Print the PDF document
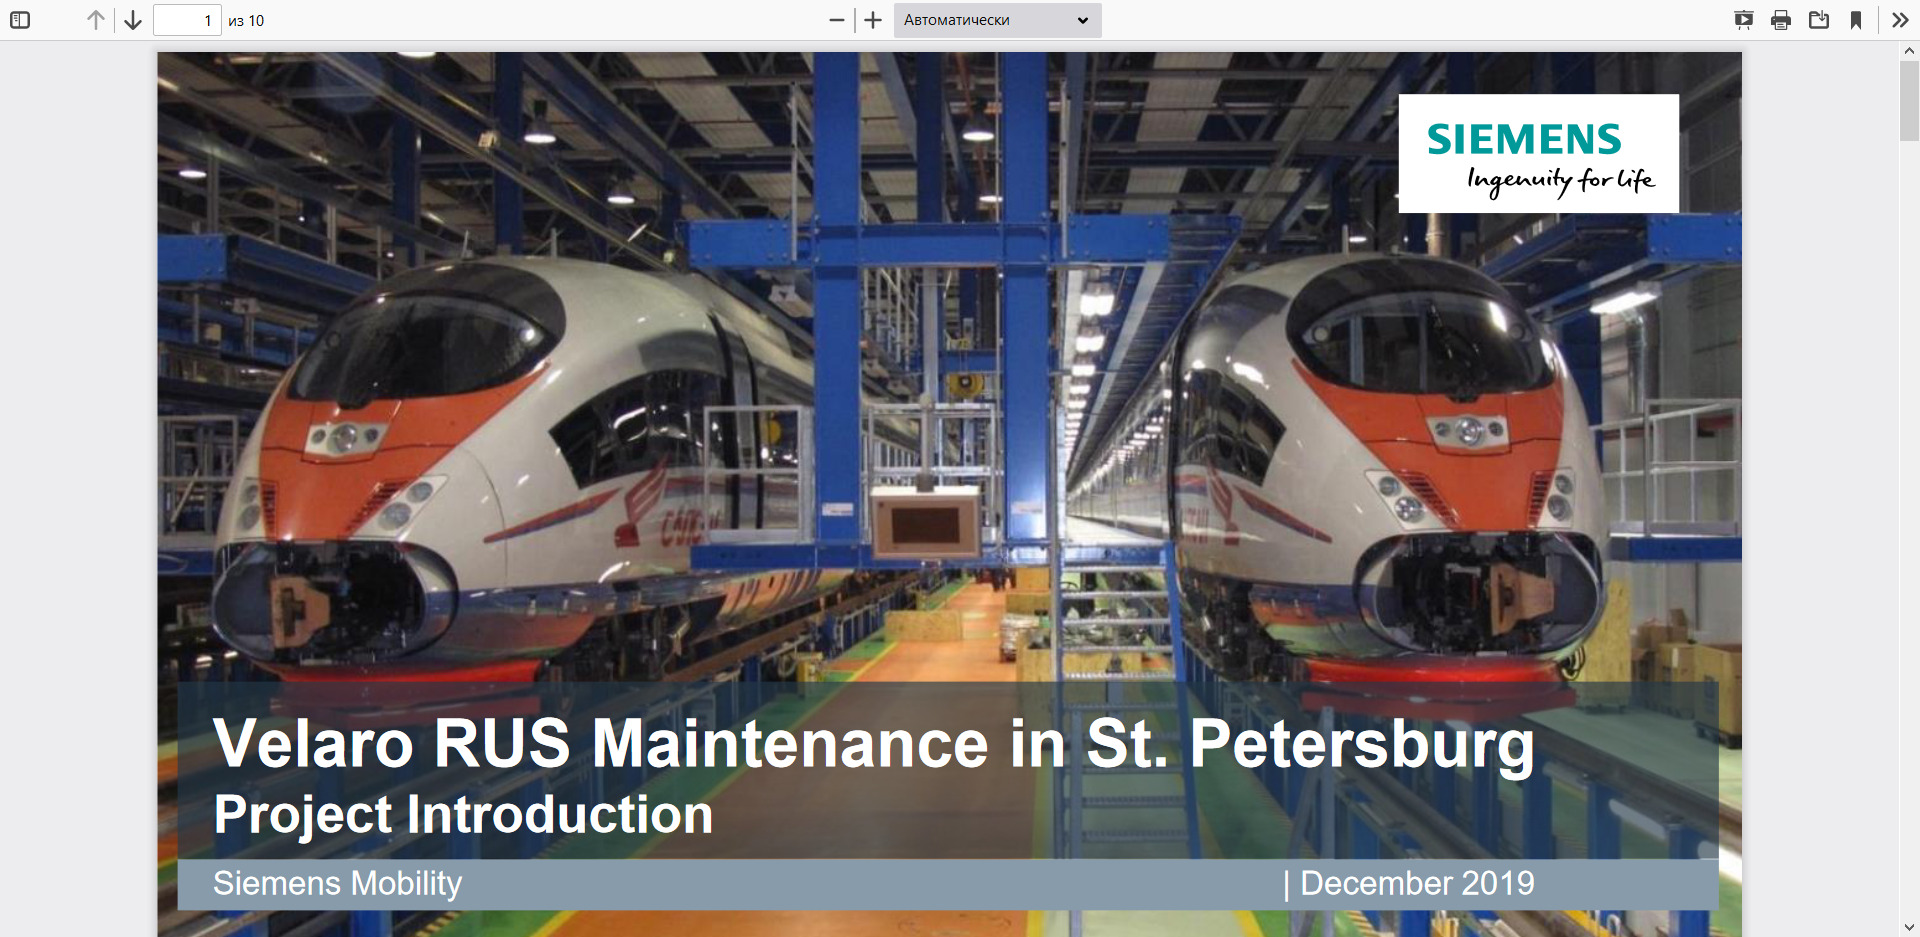This screenshot has width=1920, height=937. (x=1781, y=20)
